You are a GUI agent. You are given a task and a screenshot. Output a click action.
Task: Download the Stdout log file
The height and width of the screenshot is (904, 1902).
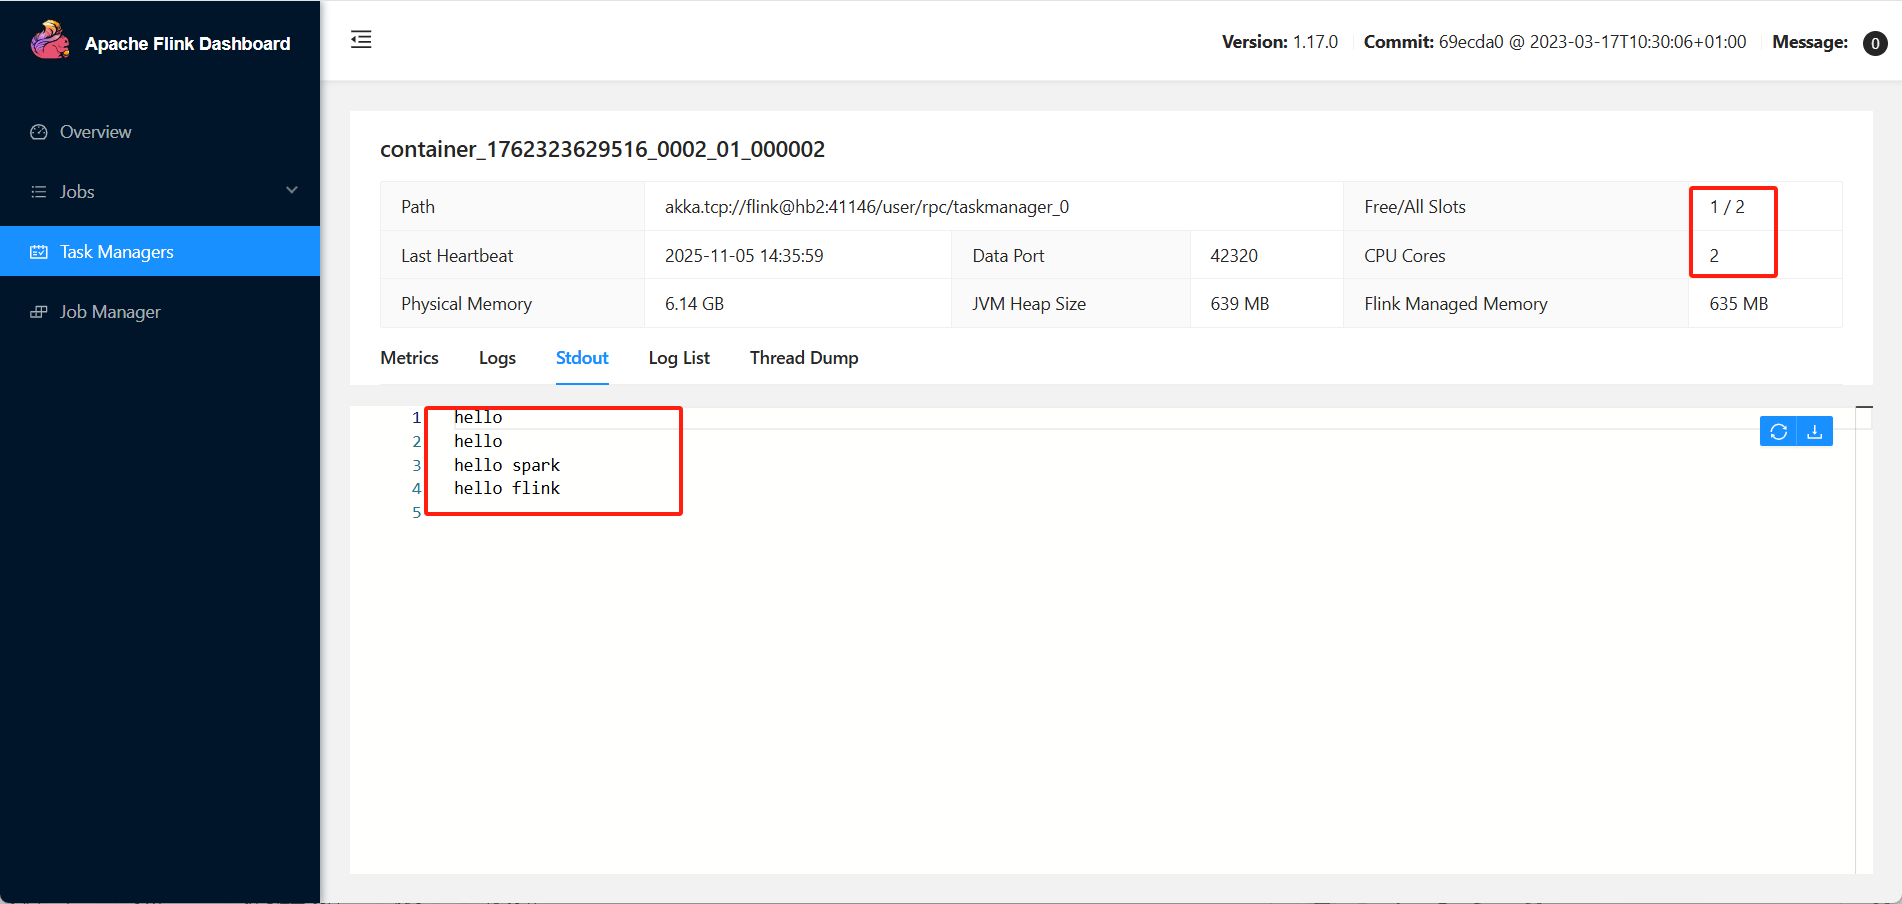tap(1815, 431)
